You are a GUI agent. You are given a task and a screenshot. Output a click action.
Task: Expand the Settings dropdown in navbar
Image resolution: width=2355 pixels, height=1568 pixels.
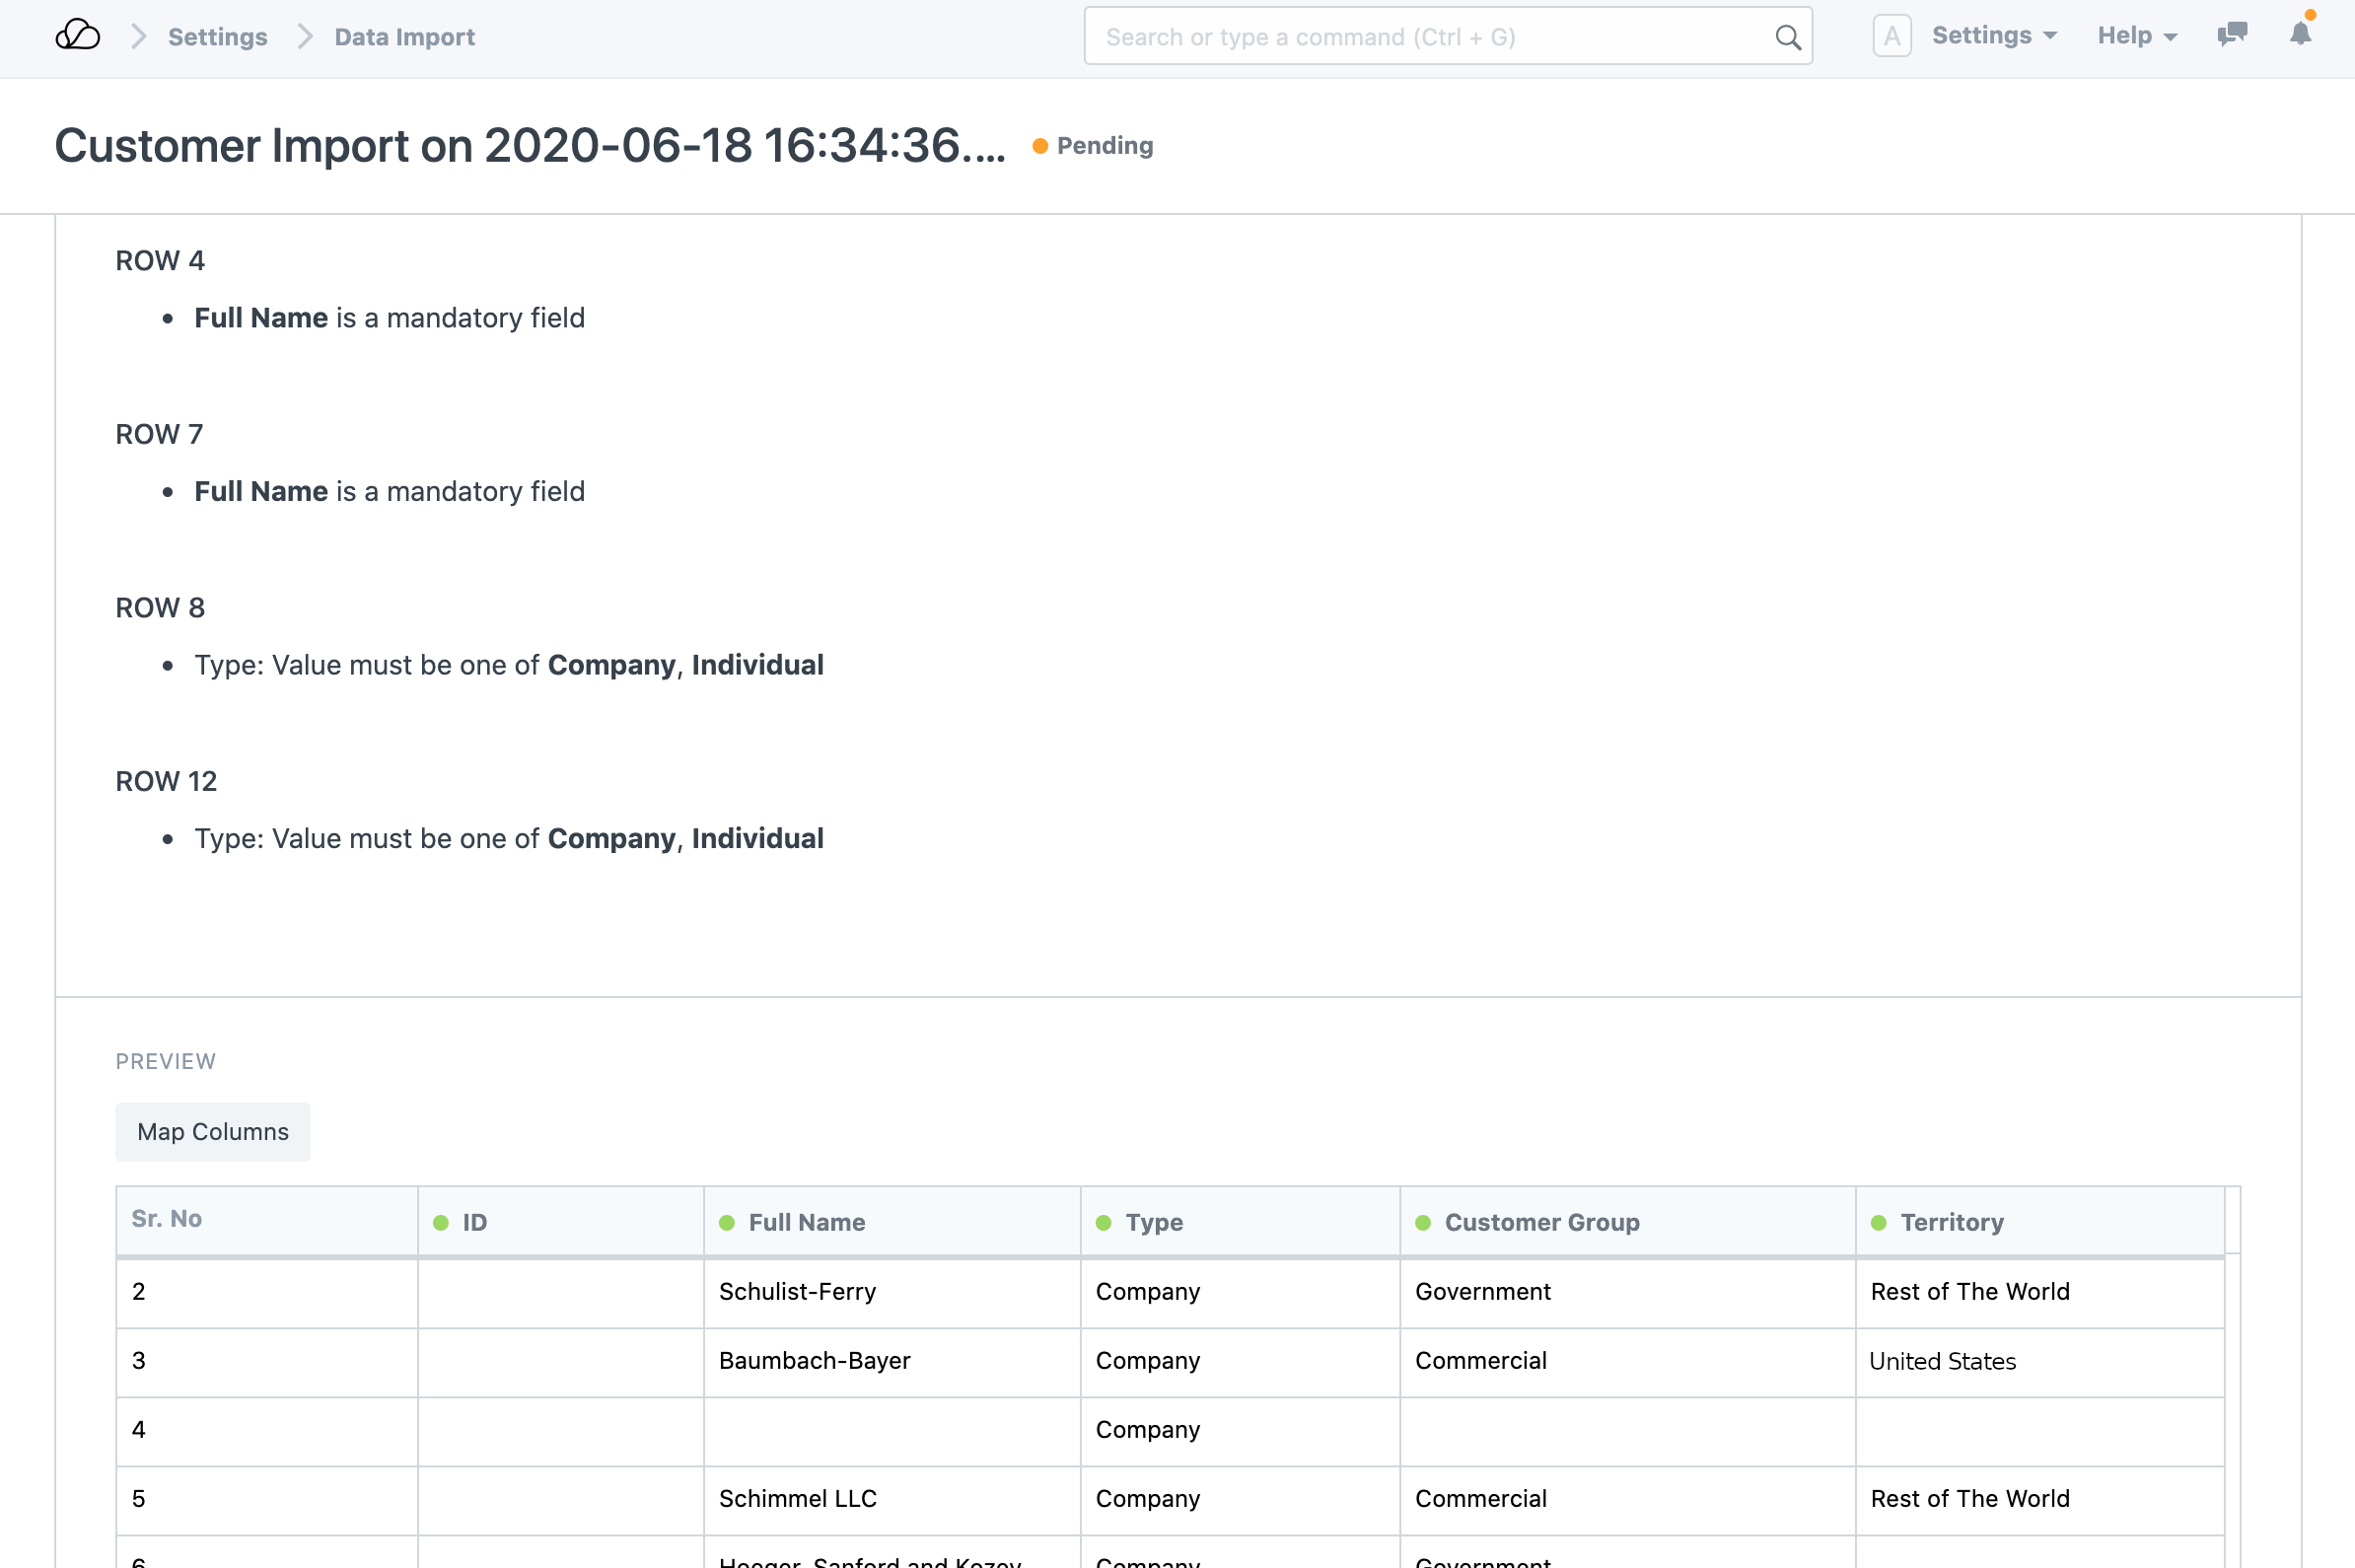pyautogui.click(x=1994, y=36)
